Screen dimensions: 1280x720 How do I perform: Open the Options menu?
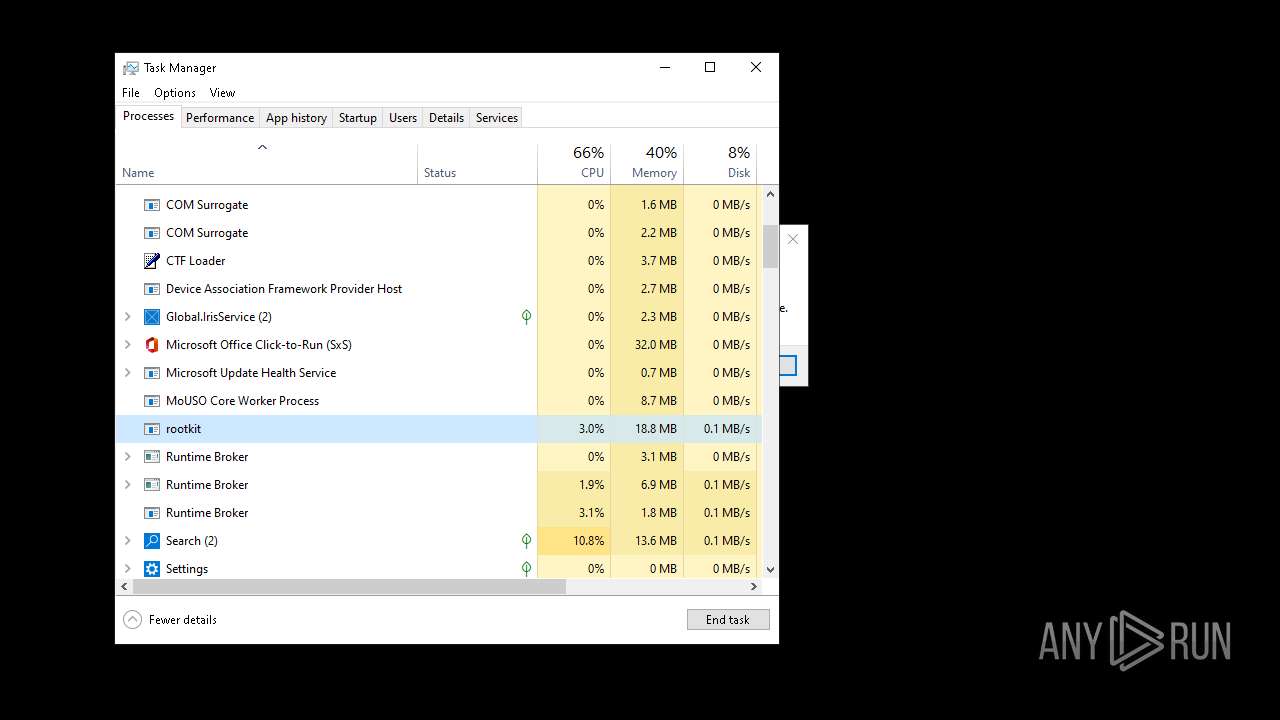[x=175, y=93]
